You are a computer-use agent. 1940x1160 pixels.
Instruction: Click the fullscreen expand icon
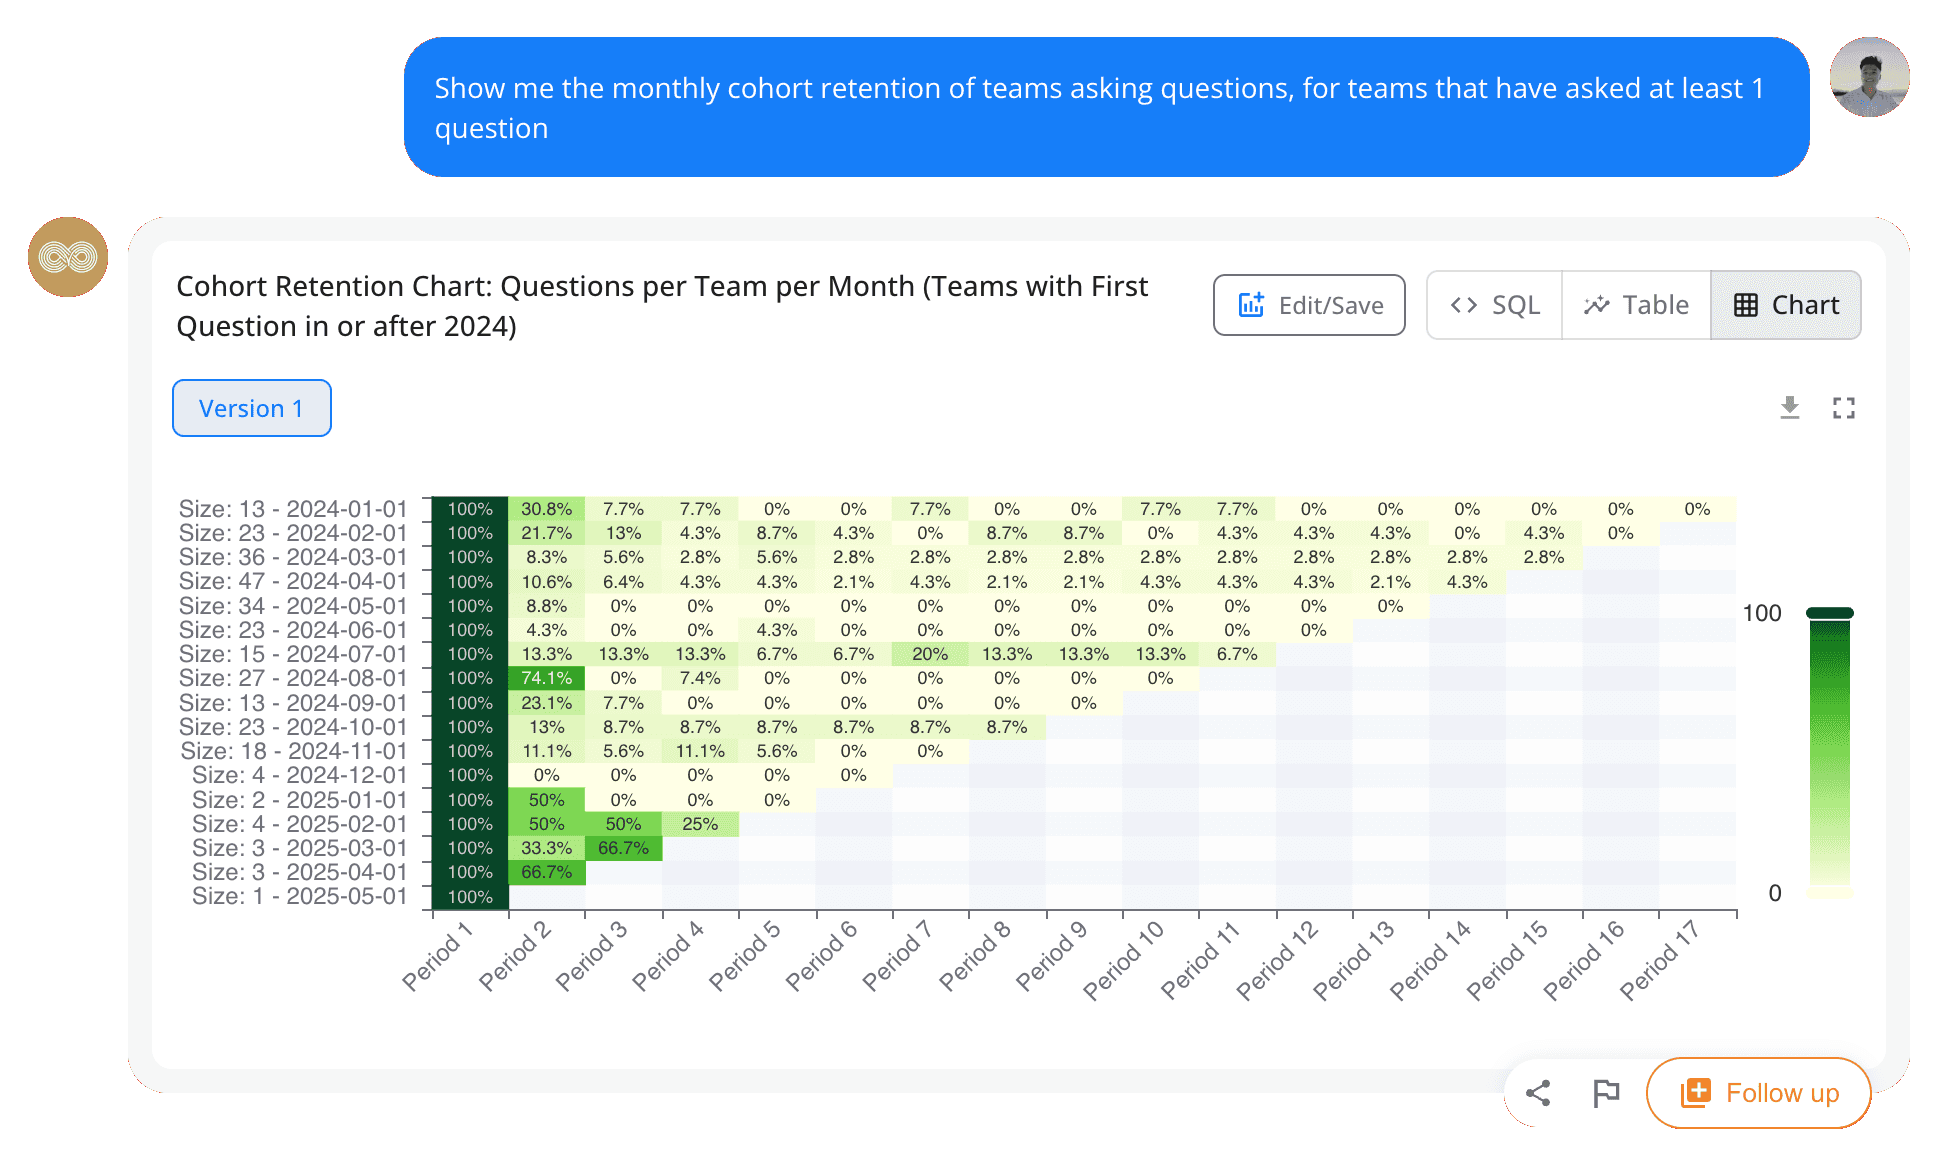1843,408
